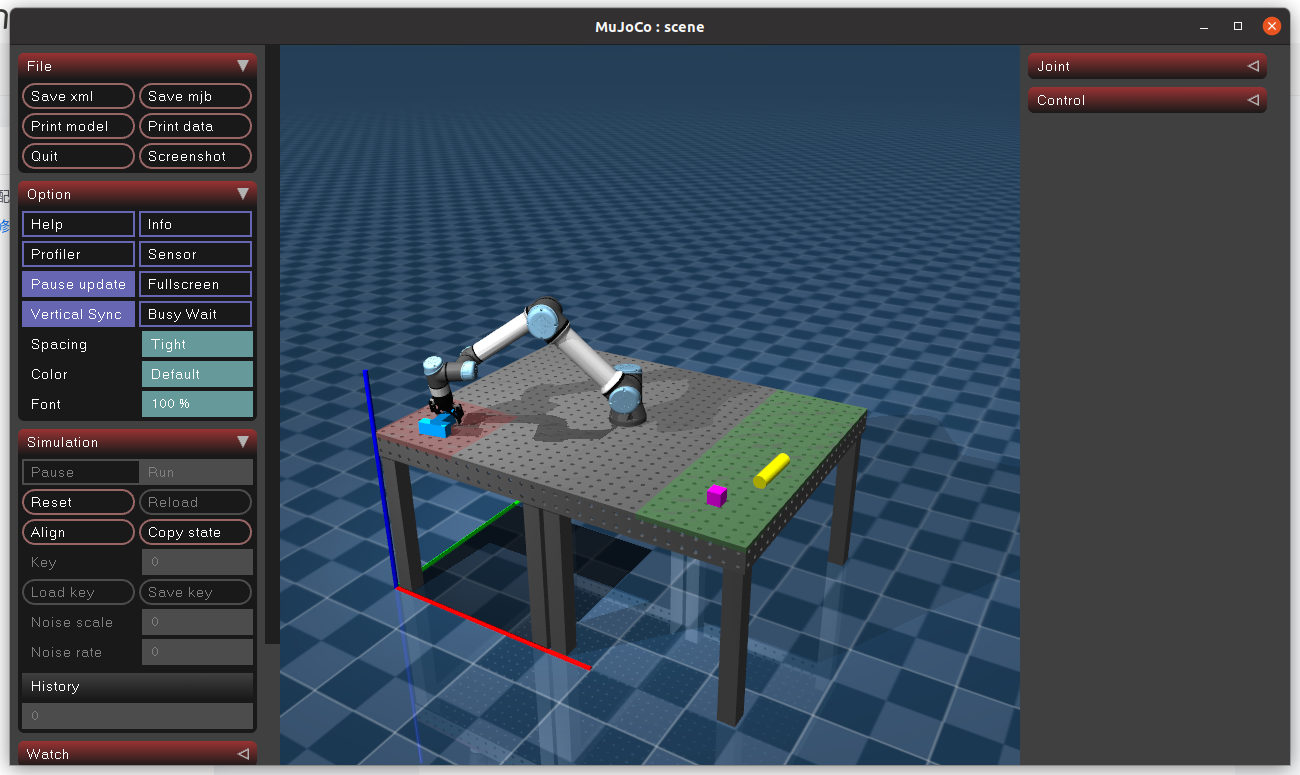Click Save key button
This screenshot has height=775, width=1300.
click(x=195, y=592)
